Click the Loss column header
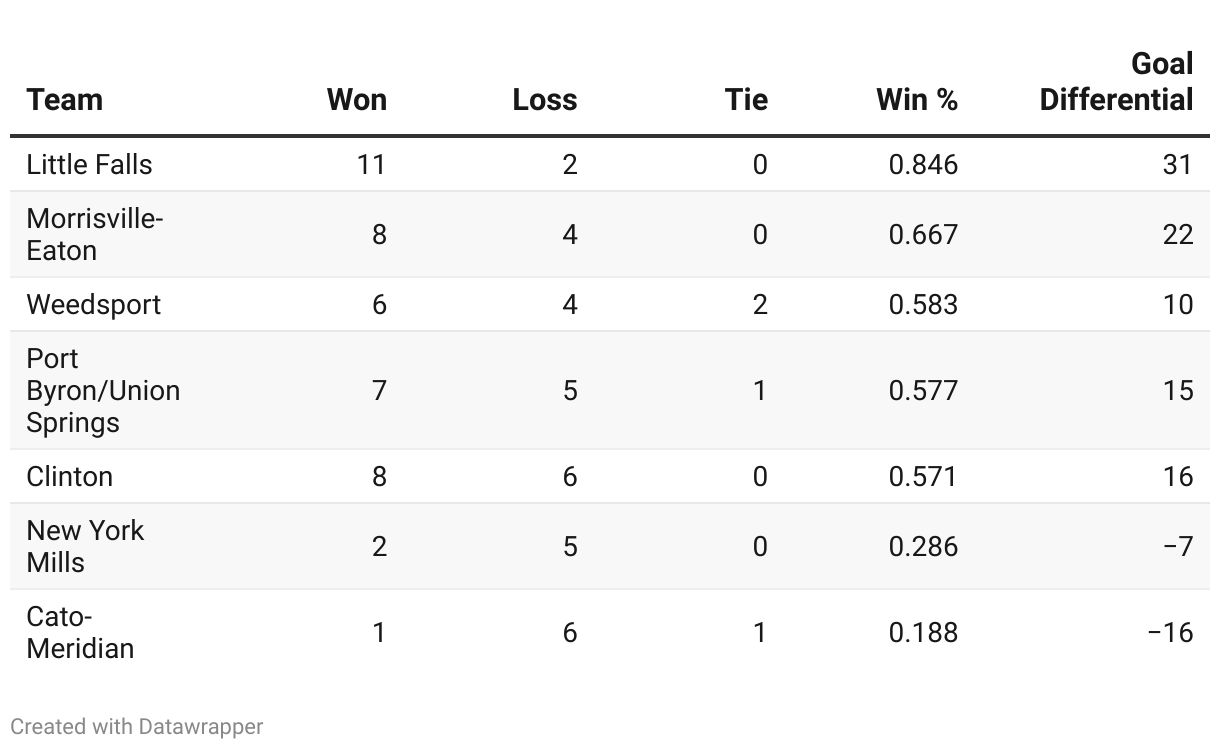The height and width of the screenshot is (750, 1220). [545, 100]
